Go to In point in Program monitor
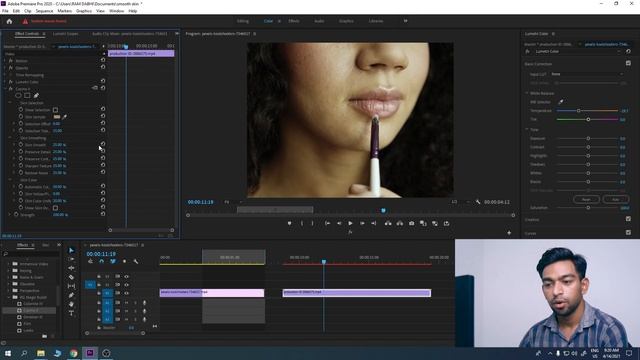Image resolution: width=640 pixels, height=360 pixels. 327,223
